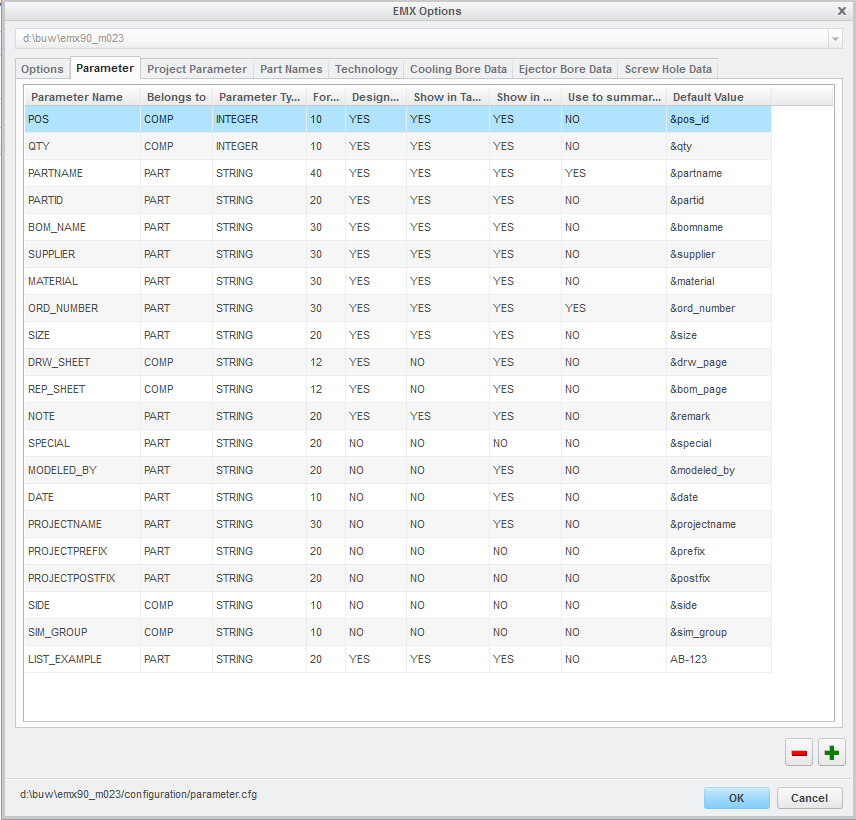The width and height of the screenshot is (856, 820).
Task: Select the PROJECTPREFIX parameter name cell
Action: click(82, 551)
